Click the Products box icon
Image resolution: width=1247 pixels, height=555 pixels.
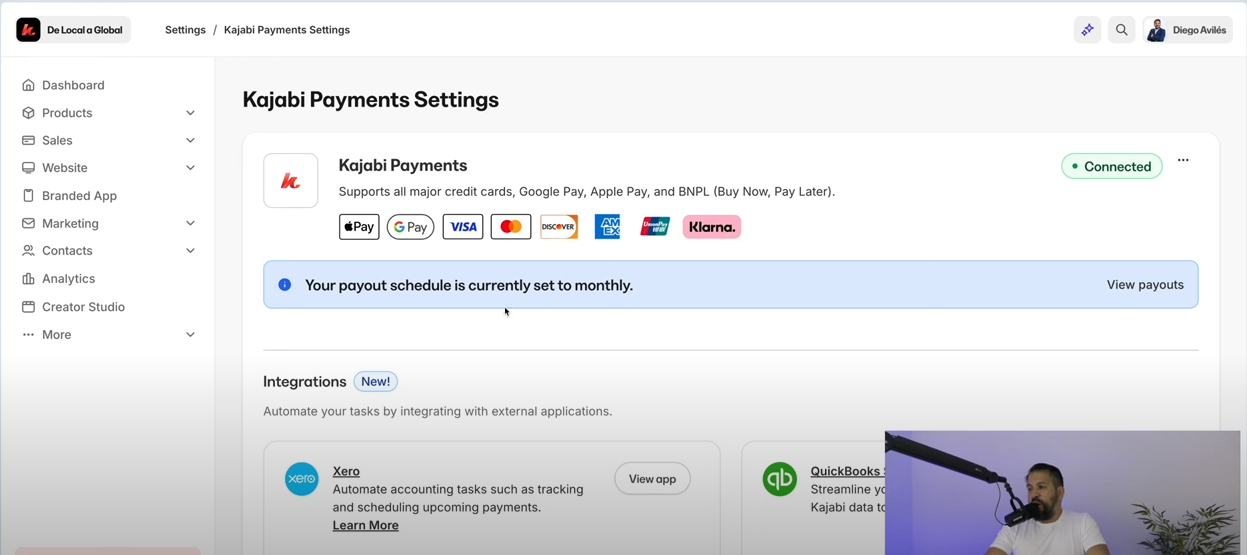coord(28,113)
